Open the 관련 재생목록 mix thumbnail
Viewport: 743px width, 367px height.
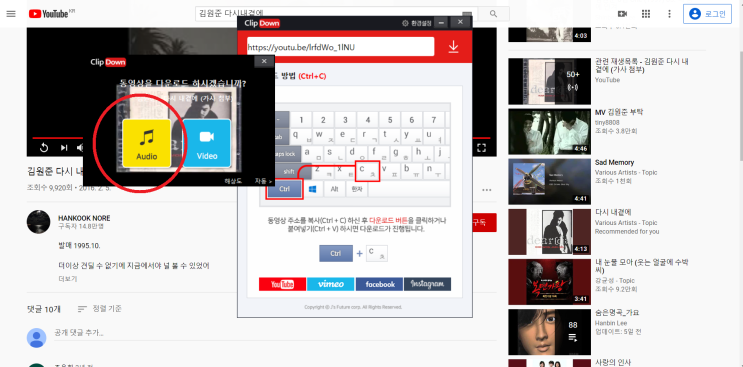(549, 81)
